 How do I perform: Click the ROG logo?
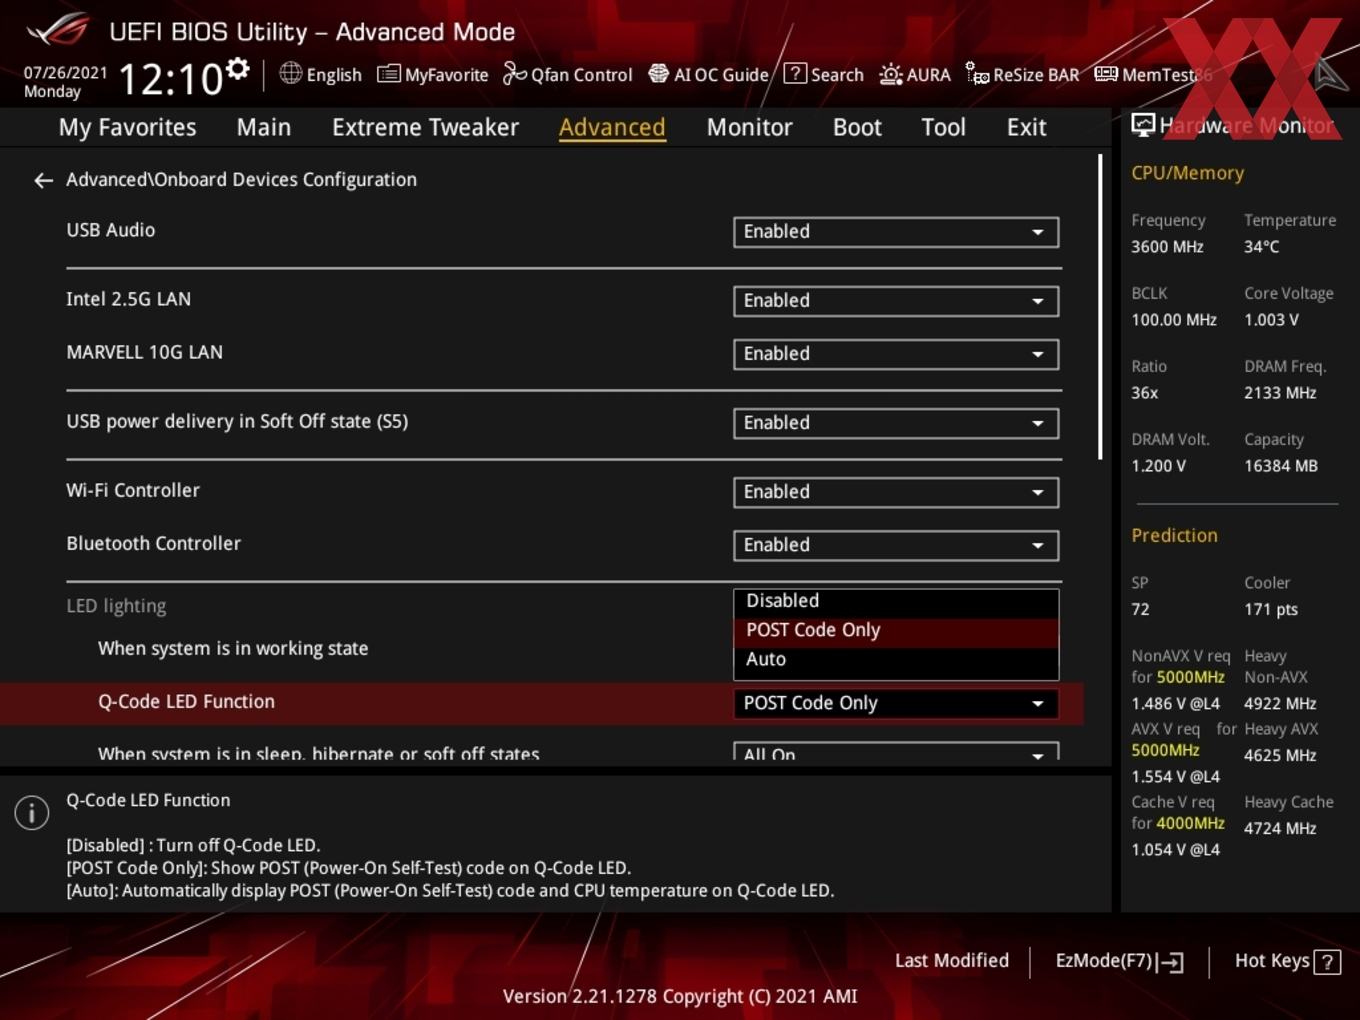58,30
